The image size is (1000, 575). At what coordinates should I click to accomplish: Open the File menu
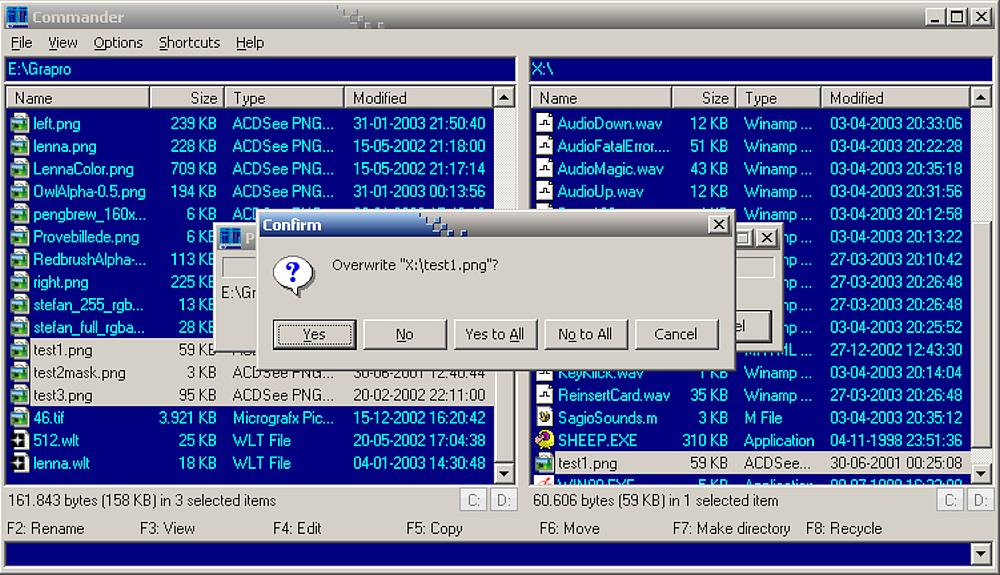coord(22,43)
